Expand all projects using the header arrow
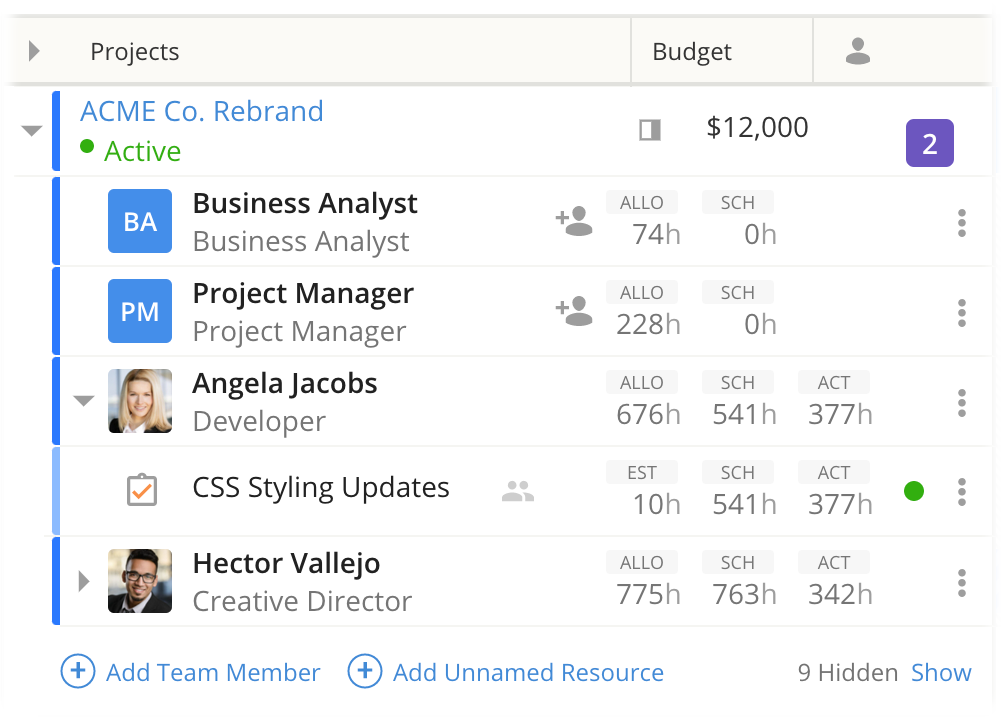Image resolution: width=1001 pixels, height=717 pixels. point(34,51)
